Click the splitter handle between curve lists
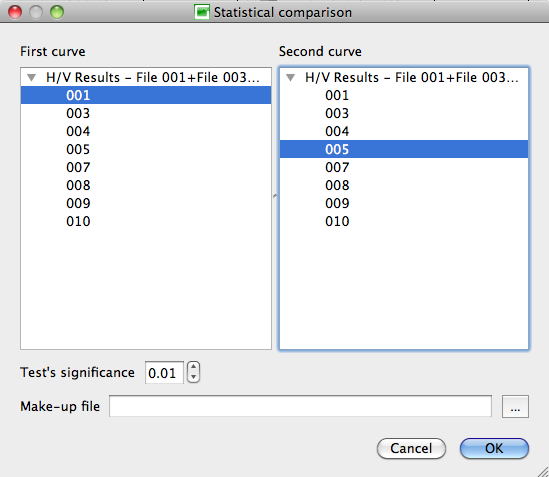 click(275, 196)
